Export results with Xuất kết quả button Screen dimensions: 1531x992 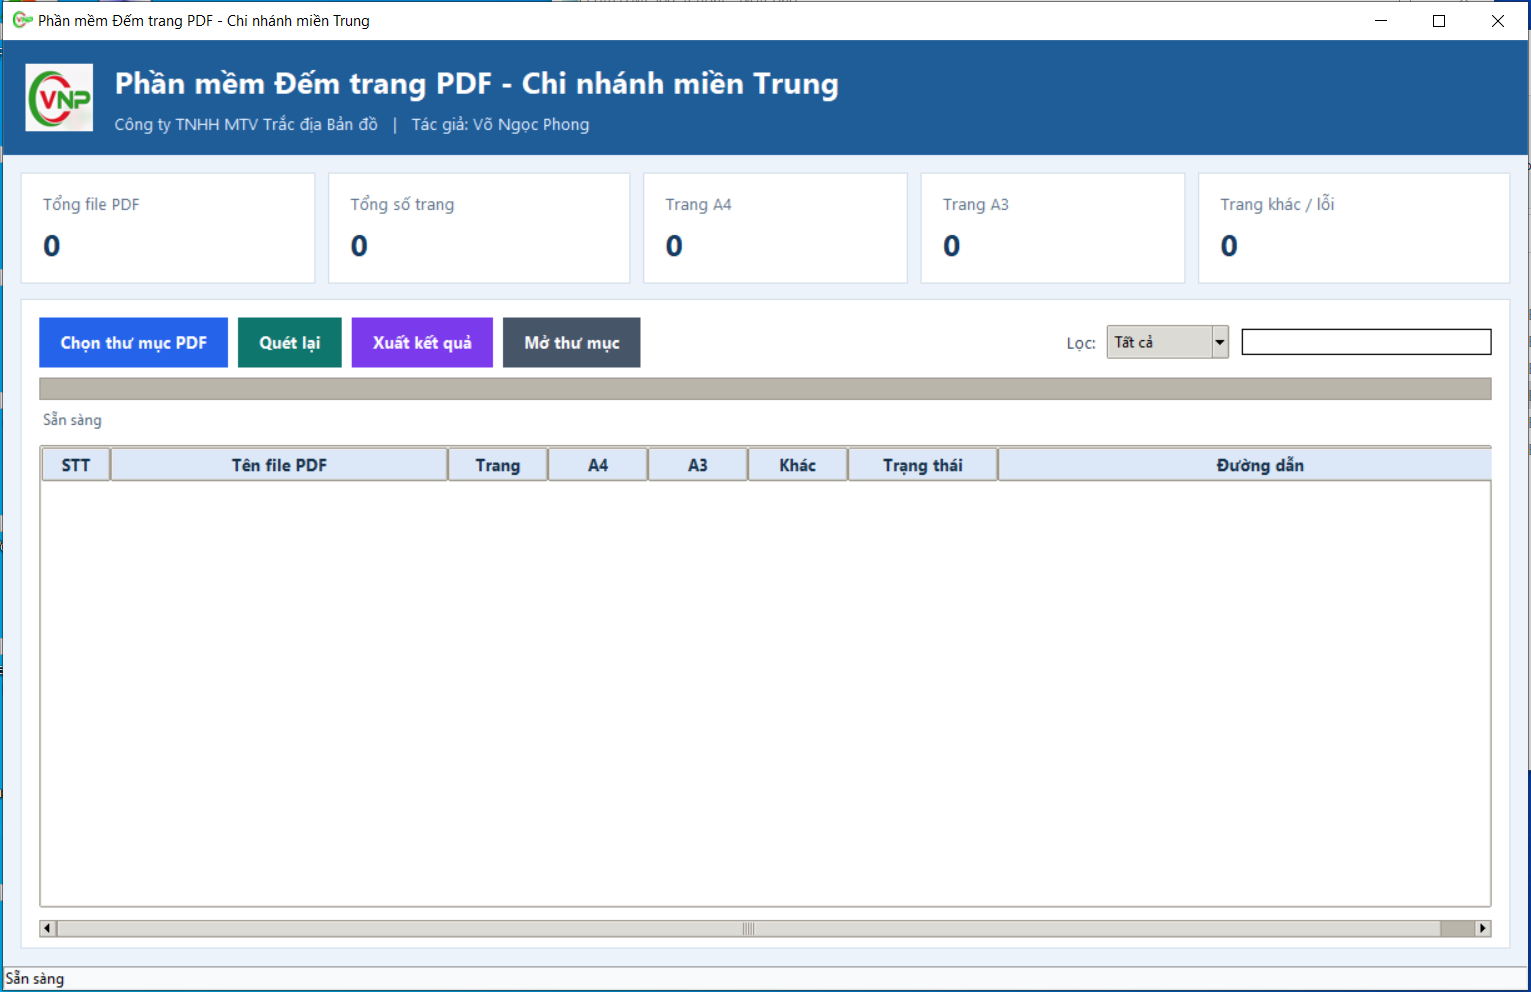click(422, 343)
